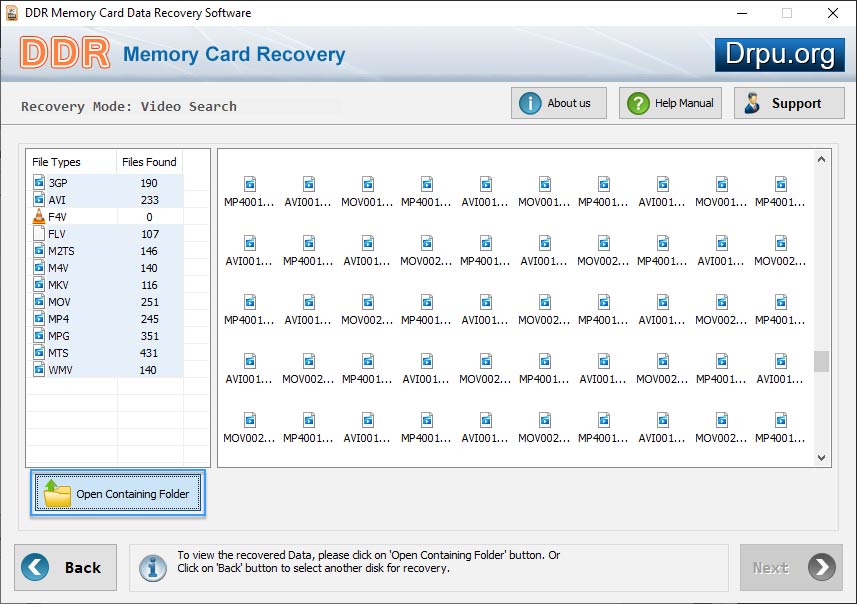Click the file list scrollbar thumb
The width and height of the screenshot is (857, 604).
(x=821, y=361)
